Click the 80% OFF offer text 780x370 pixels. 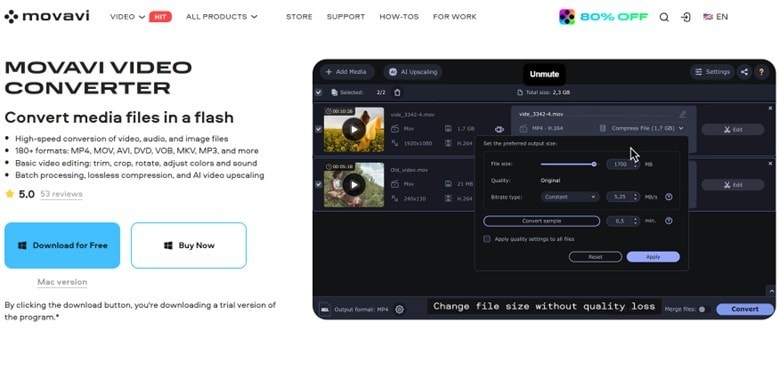[614, 17]
